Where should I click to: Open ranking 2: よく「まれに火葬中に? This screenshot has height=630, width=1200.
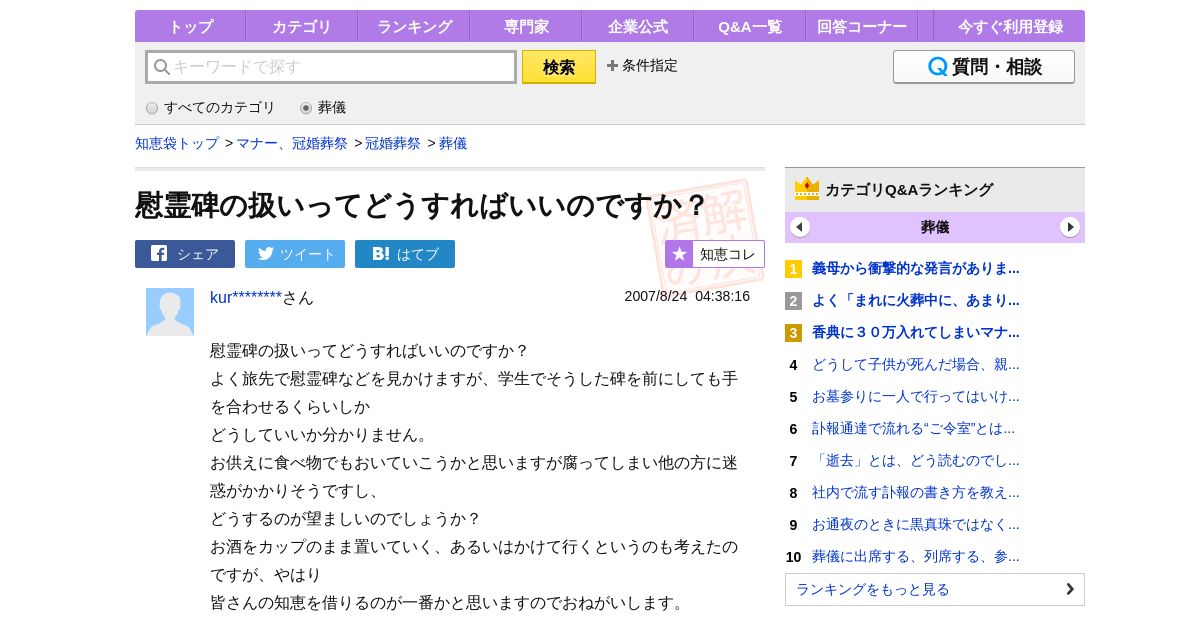[x=916, y=301]
